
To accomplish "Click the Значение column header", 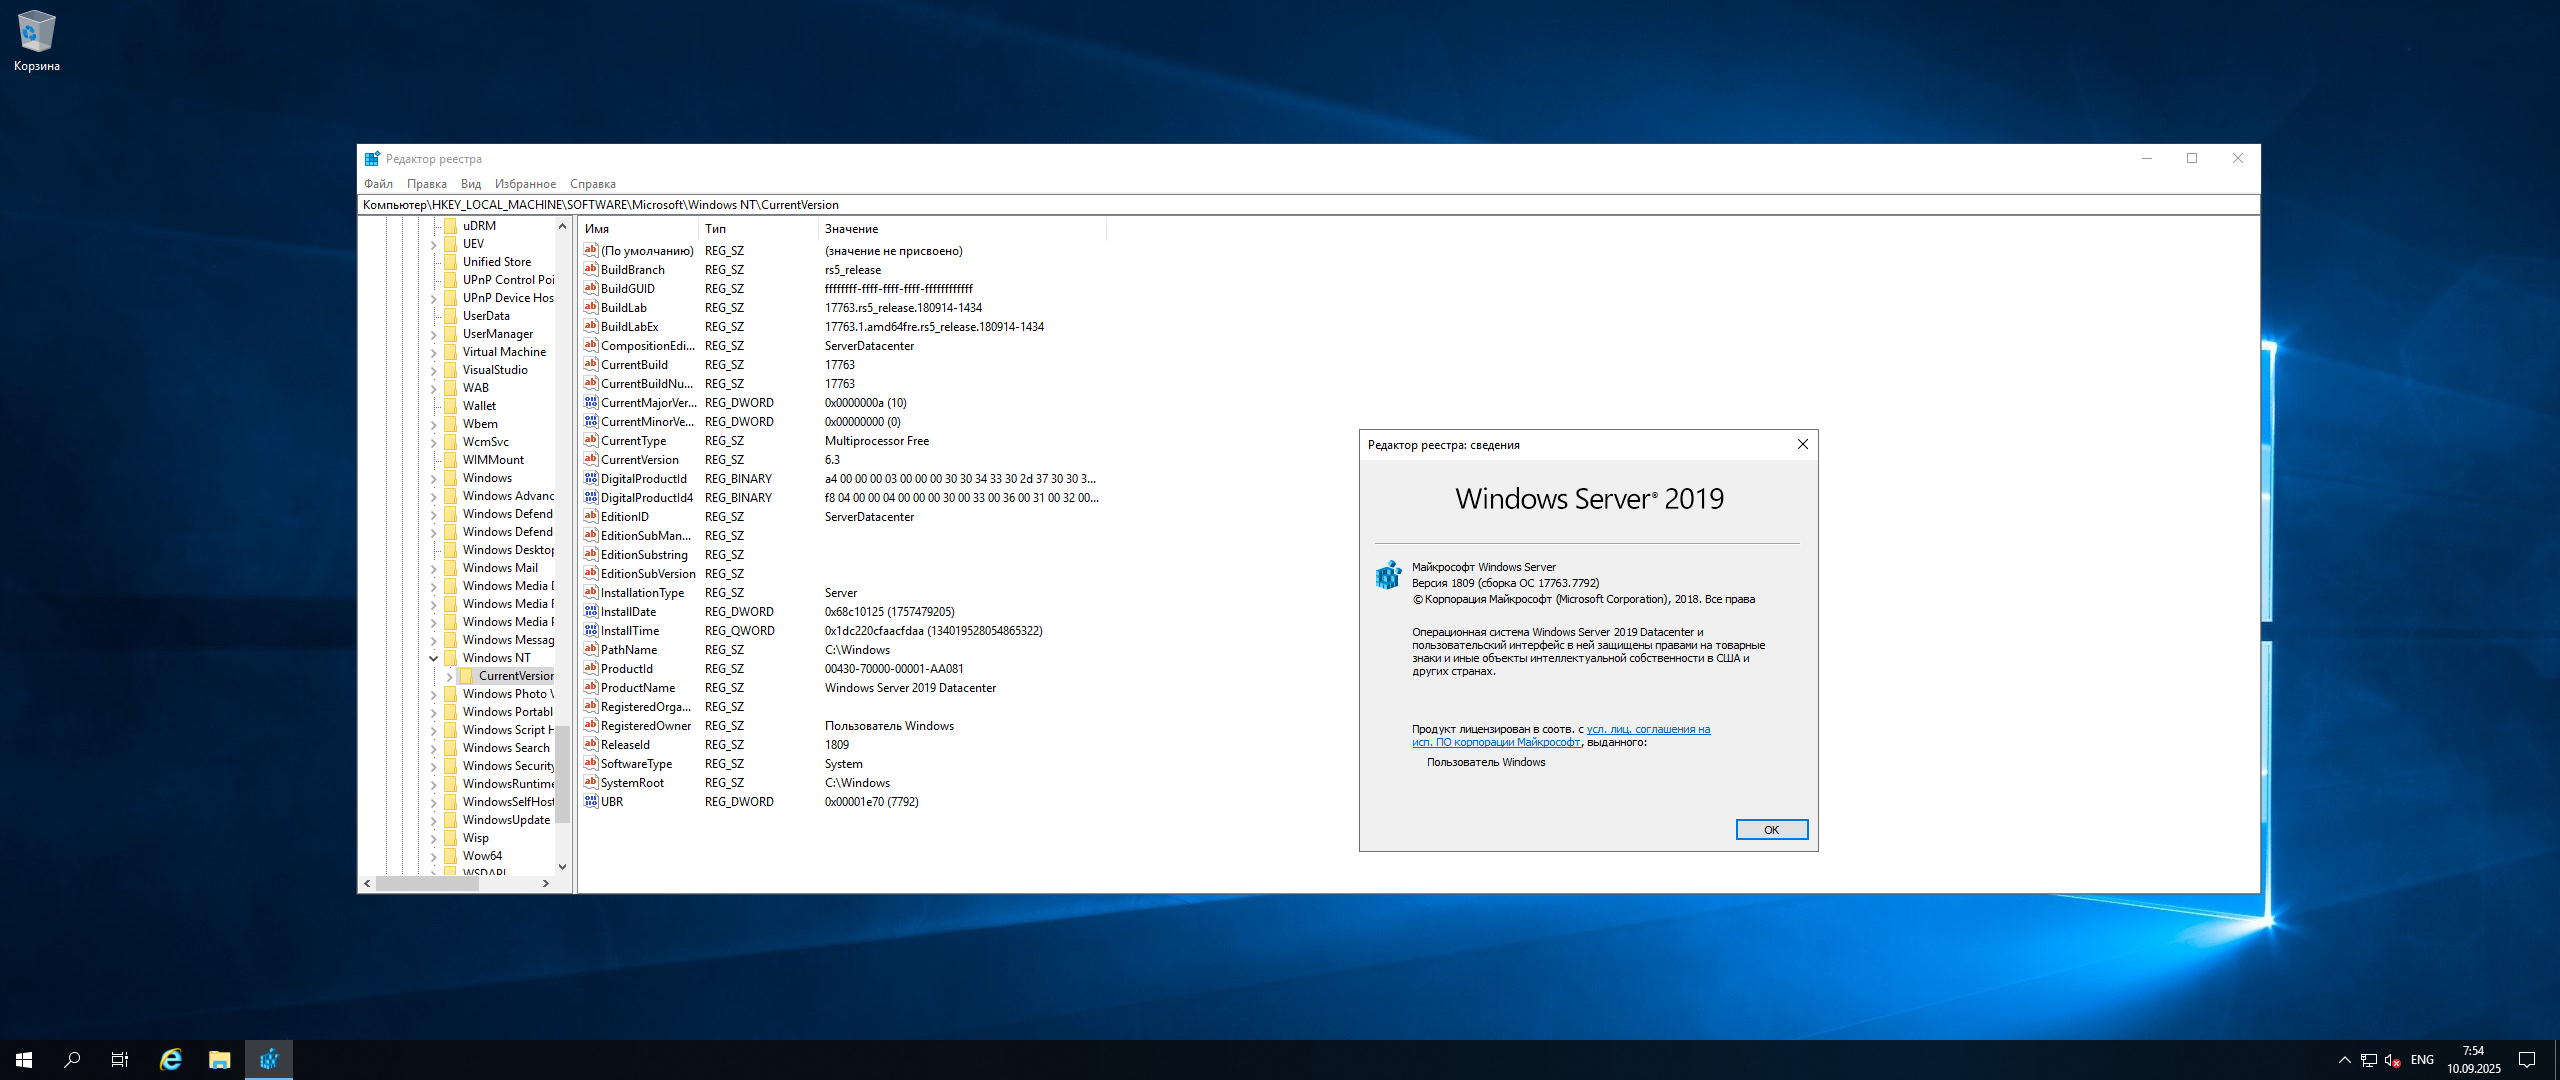I will (962, 229).
